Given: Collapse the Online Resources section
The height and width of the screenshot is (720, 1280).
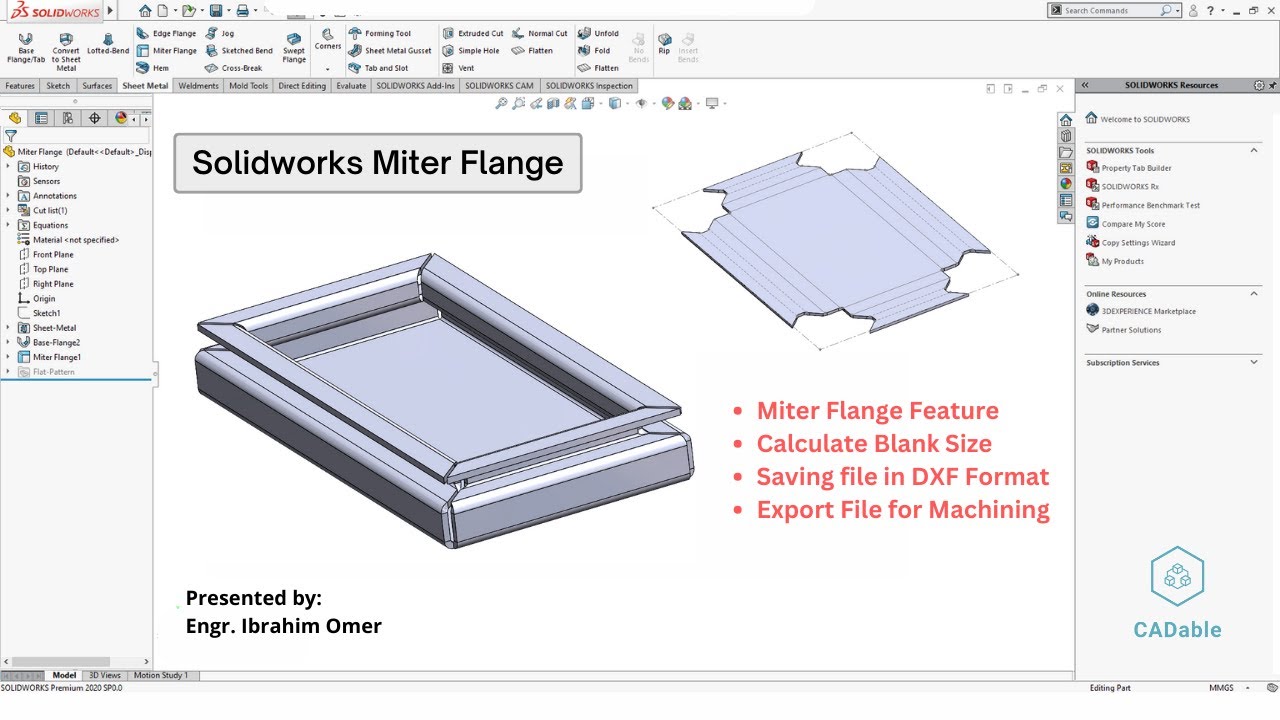Looking at the screenshot, I should point(1254,294).
